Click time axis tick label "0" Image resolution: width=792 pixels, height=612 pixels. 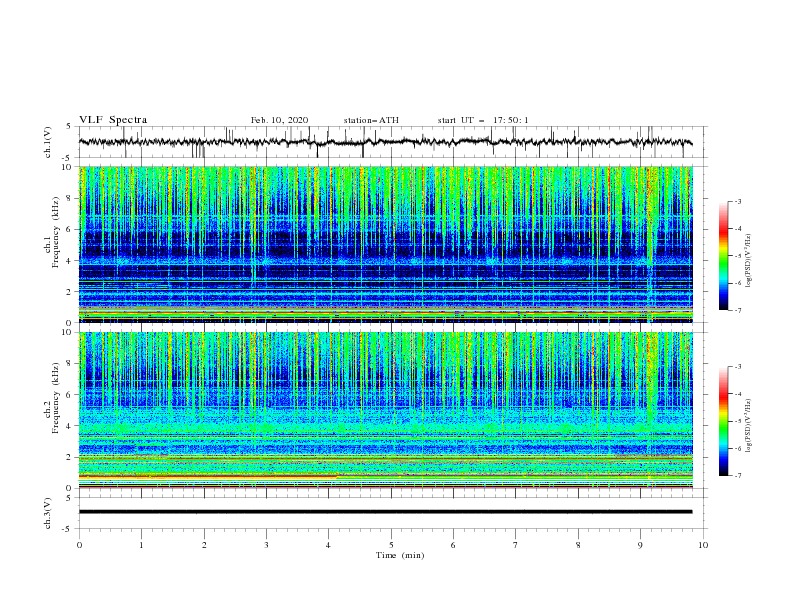(x=79, y=545)
